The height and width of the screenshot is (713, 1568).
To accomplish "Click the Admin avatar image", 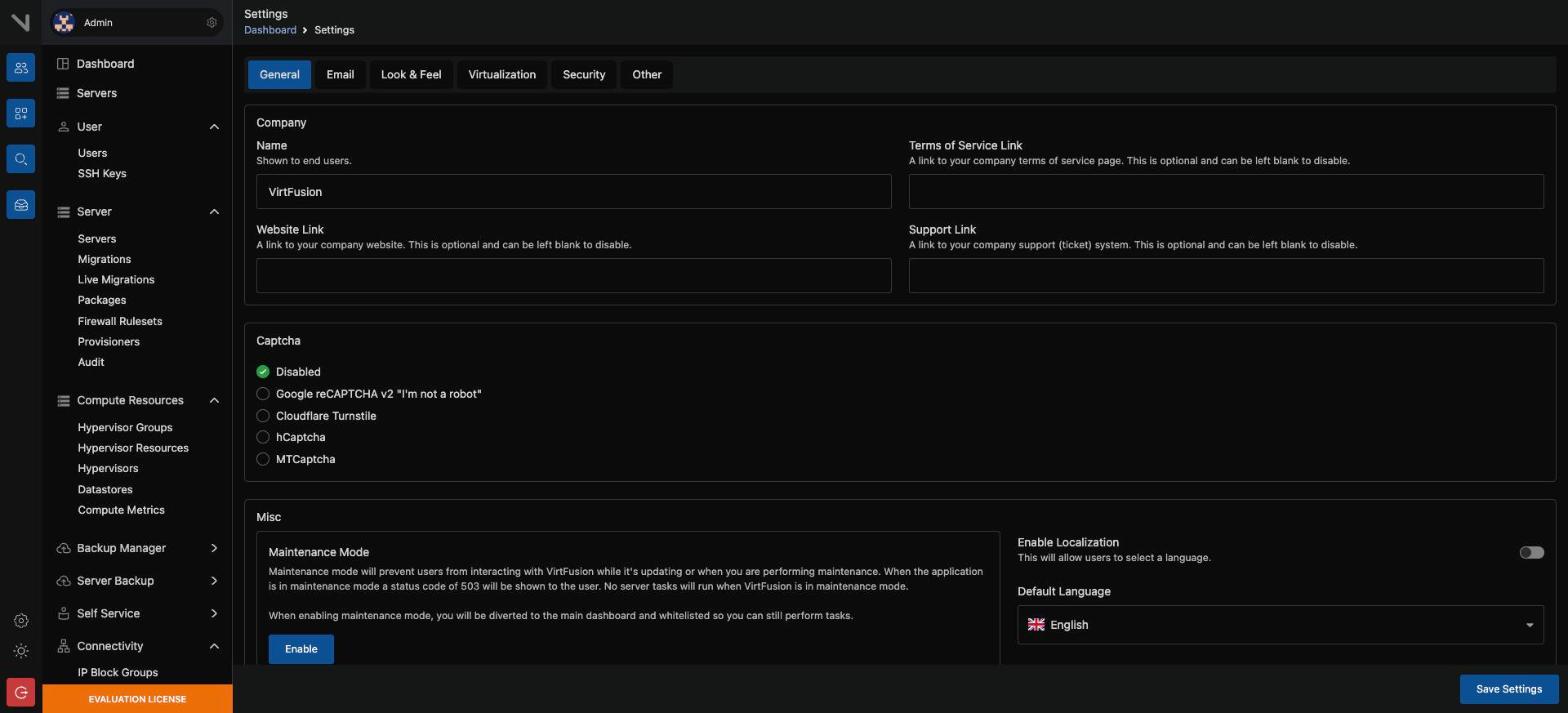I will (x=64, y=22).
